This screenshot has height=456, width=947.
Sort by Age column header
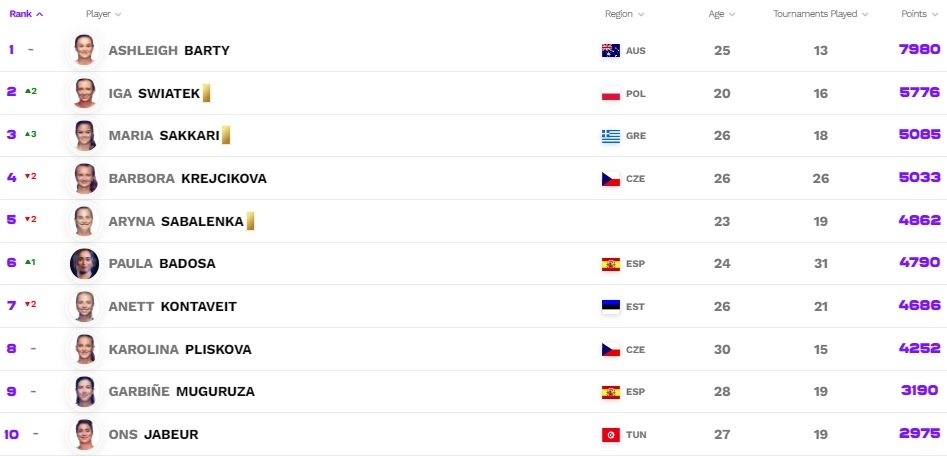pyautogui.click(x=722, y=14)
